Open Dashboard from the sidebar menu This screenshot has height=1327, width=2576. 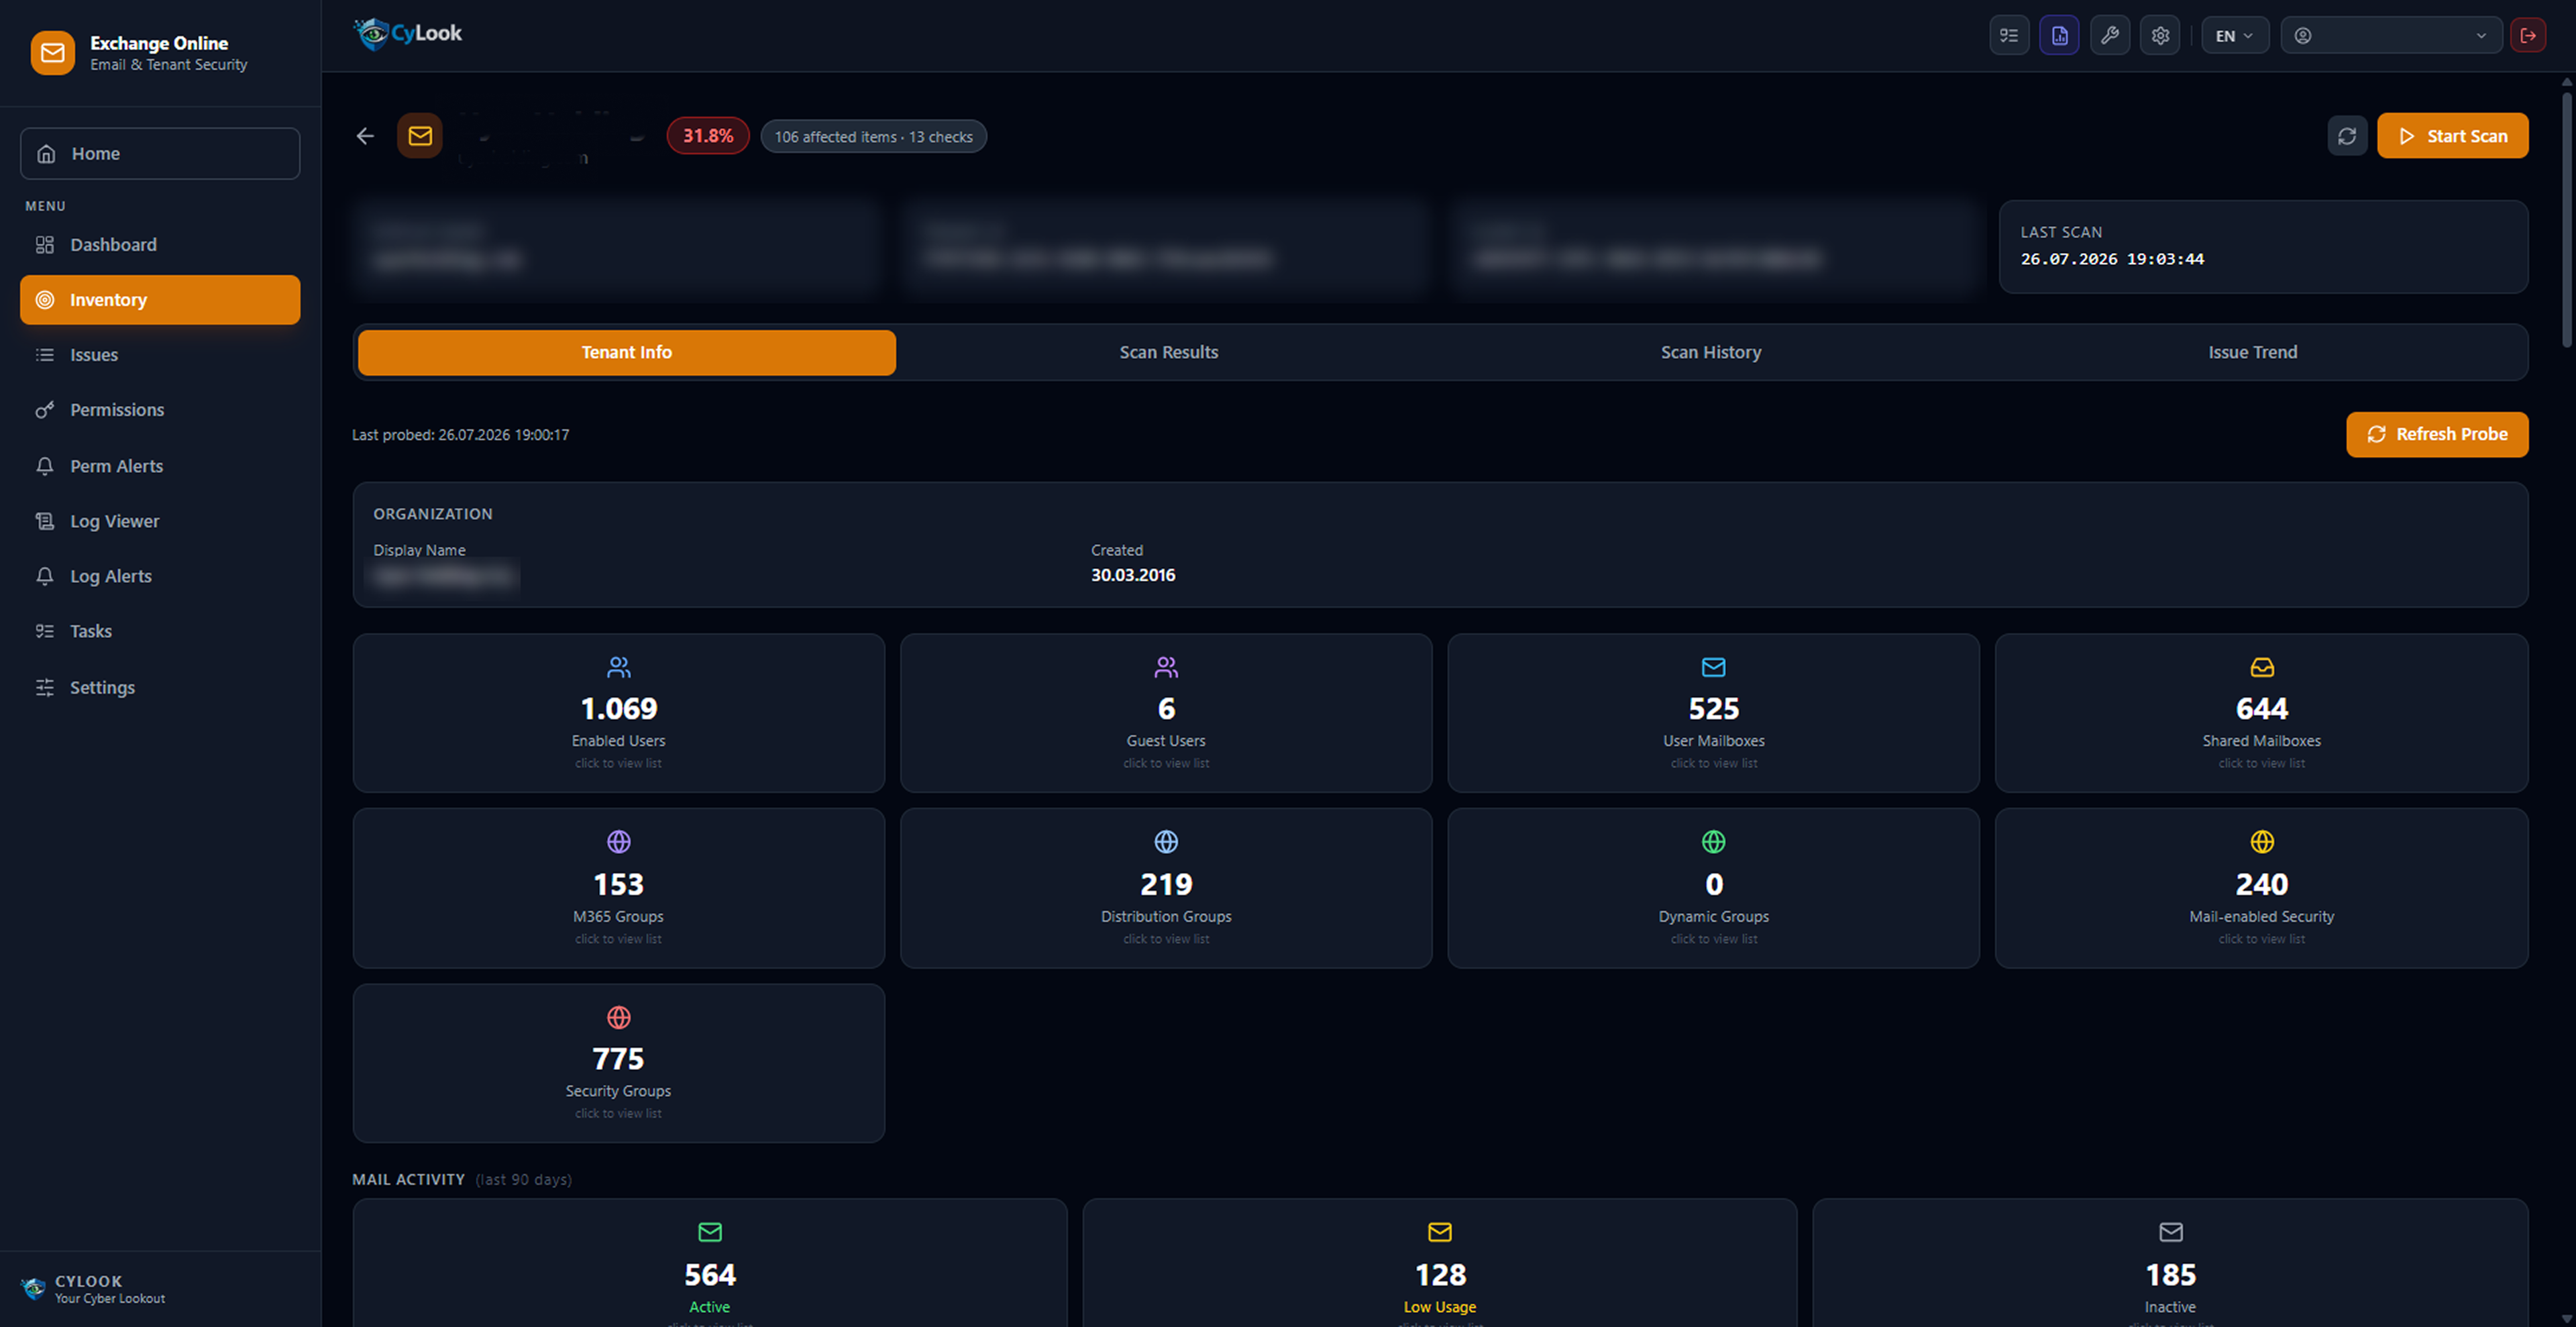click(x=160, y=245)
